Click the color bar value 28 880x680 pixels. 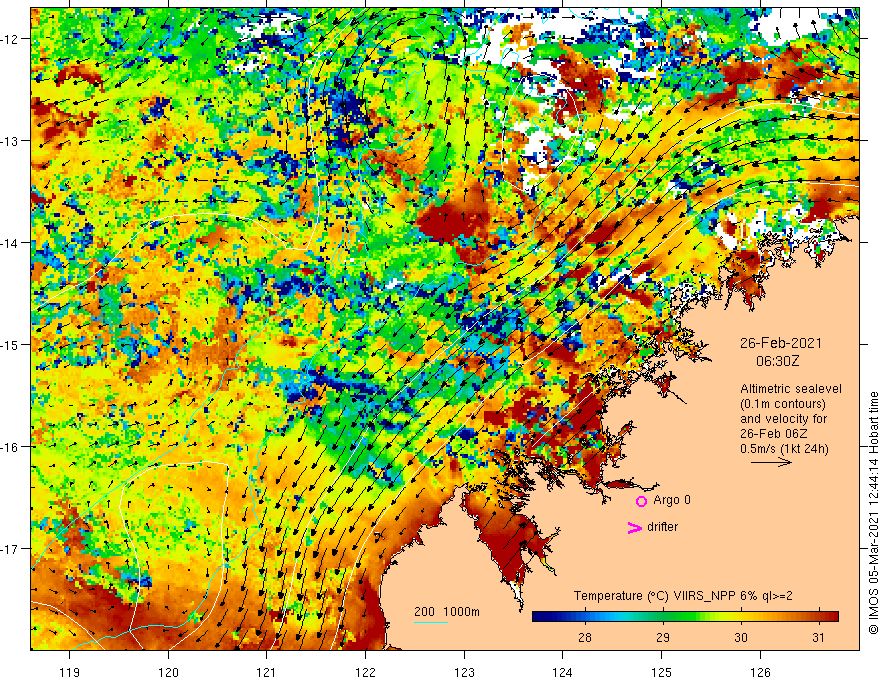(x=585, y=637)
